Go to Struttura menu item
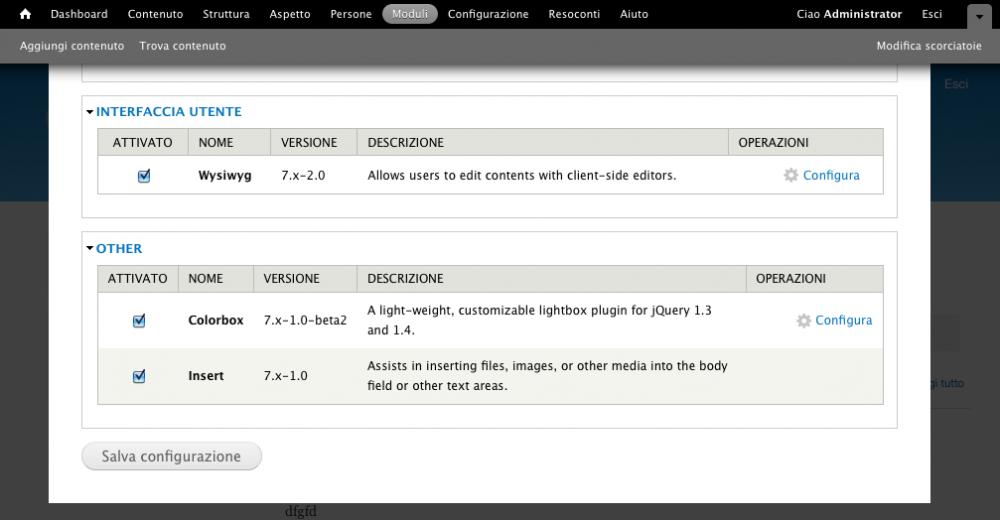Screen dimensions: 1000x520 click(x=226, y=14)
